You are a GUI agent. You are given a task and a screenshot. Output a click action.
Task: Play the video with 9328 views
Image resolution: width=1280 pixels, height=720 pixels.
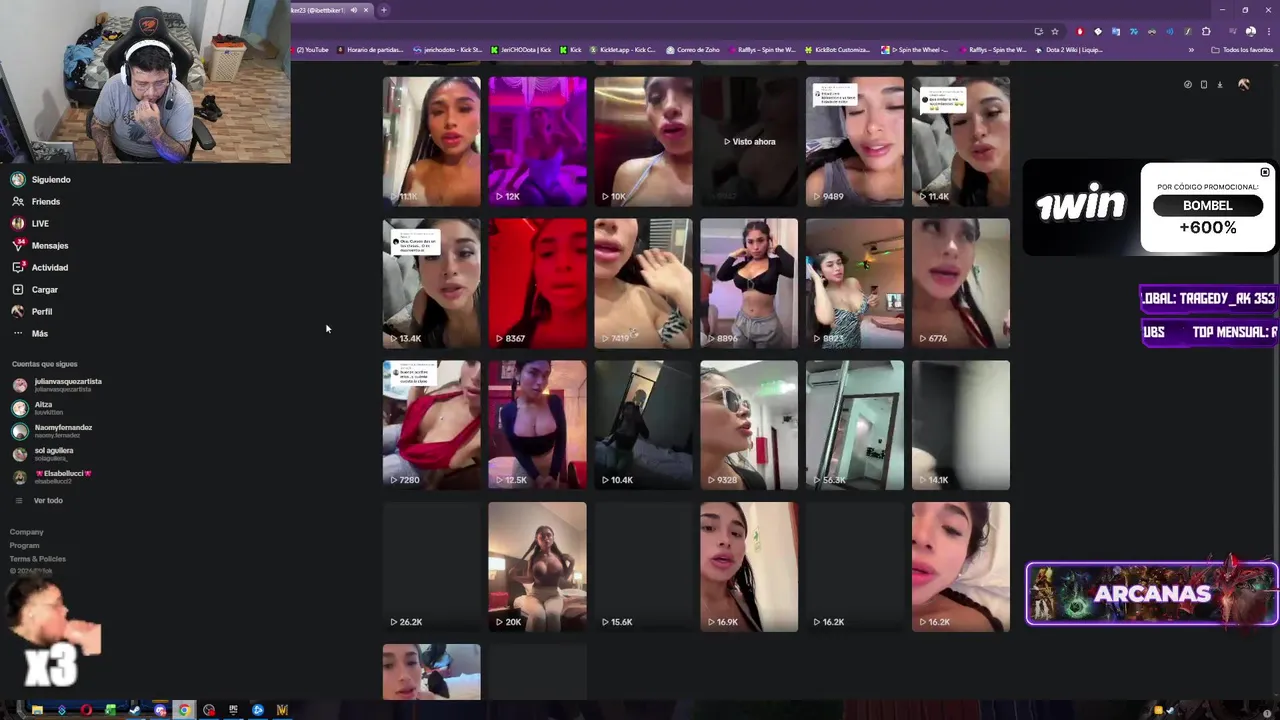click(x=749, y=426)
